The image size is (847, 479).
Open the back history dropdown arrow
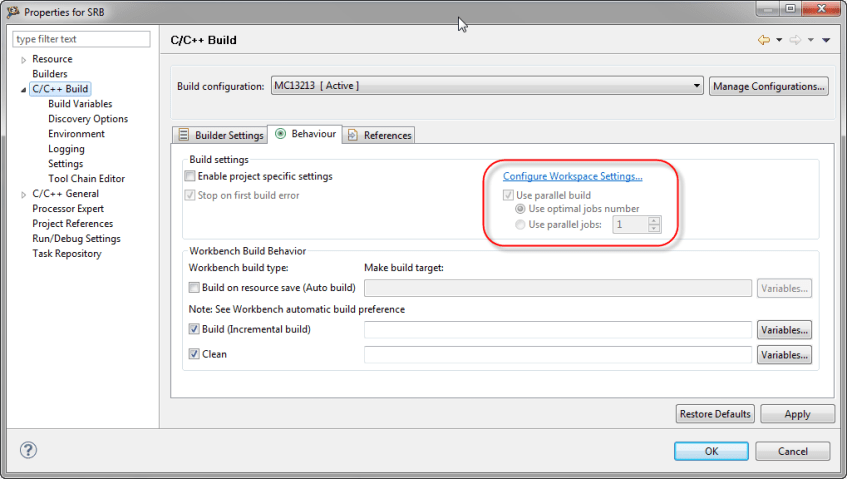pos(779,40)
